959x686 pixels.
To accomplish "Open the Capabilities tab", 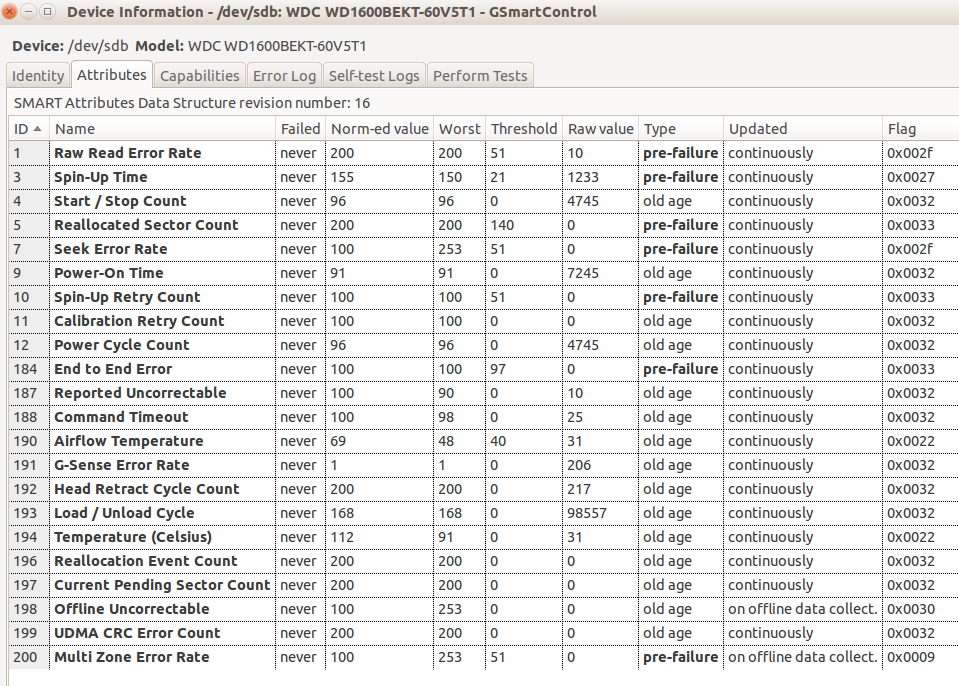I will pos(199,76).
